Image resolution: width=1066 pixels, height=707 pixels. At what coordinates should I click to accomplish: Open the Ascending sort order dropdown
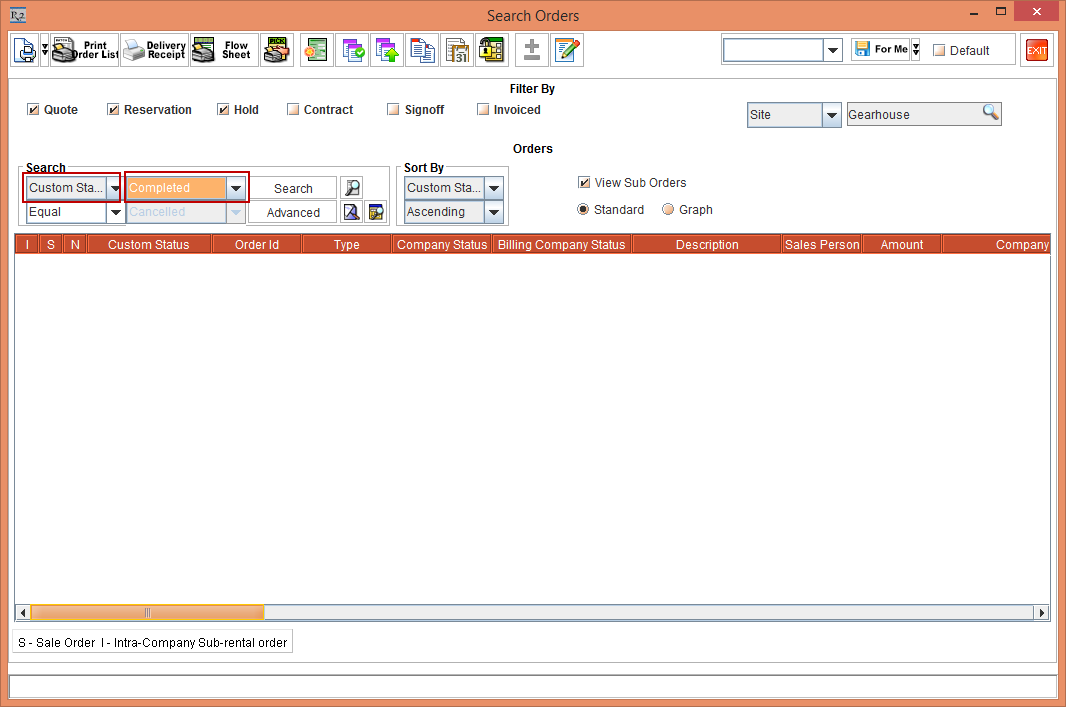(493, 212)
